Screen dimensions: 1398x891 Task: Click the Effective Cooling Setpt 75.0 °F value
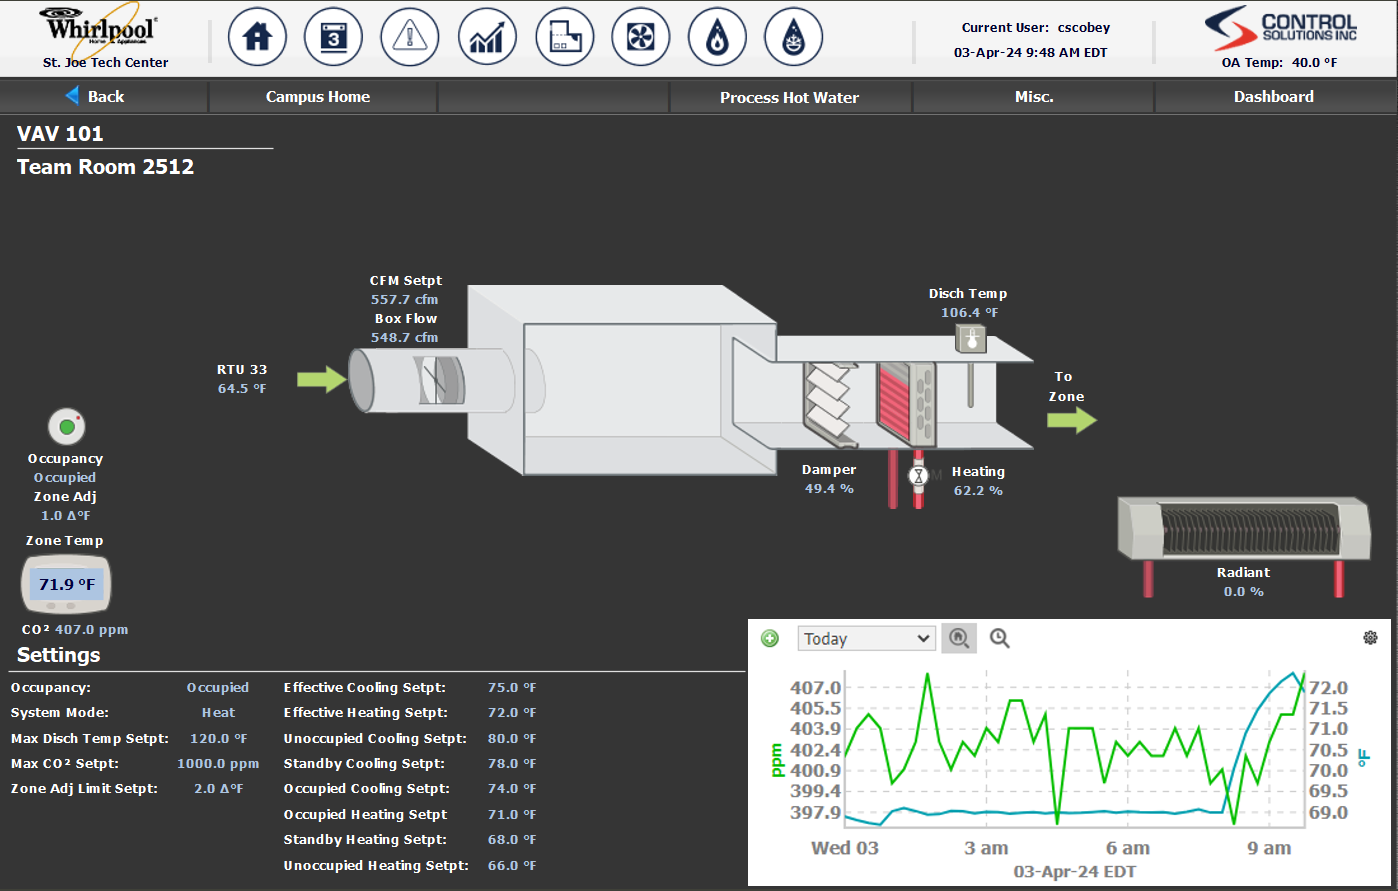click(x=512, y=688)
